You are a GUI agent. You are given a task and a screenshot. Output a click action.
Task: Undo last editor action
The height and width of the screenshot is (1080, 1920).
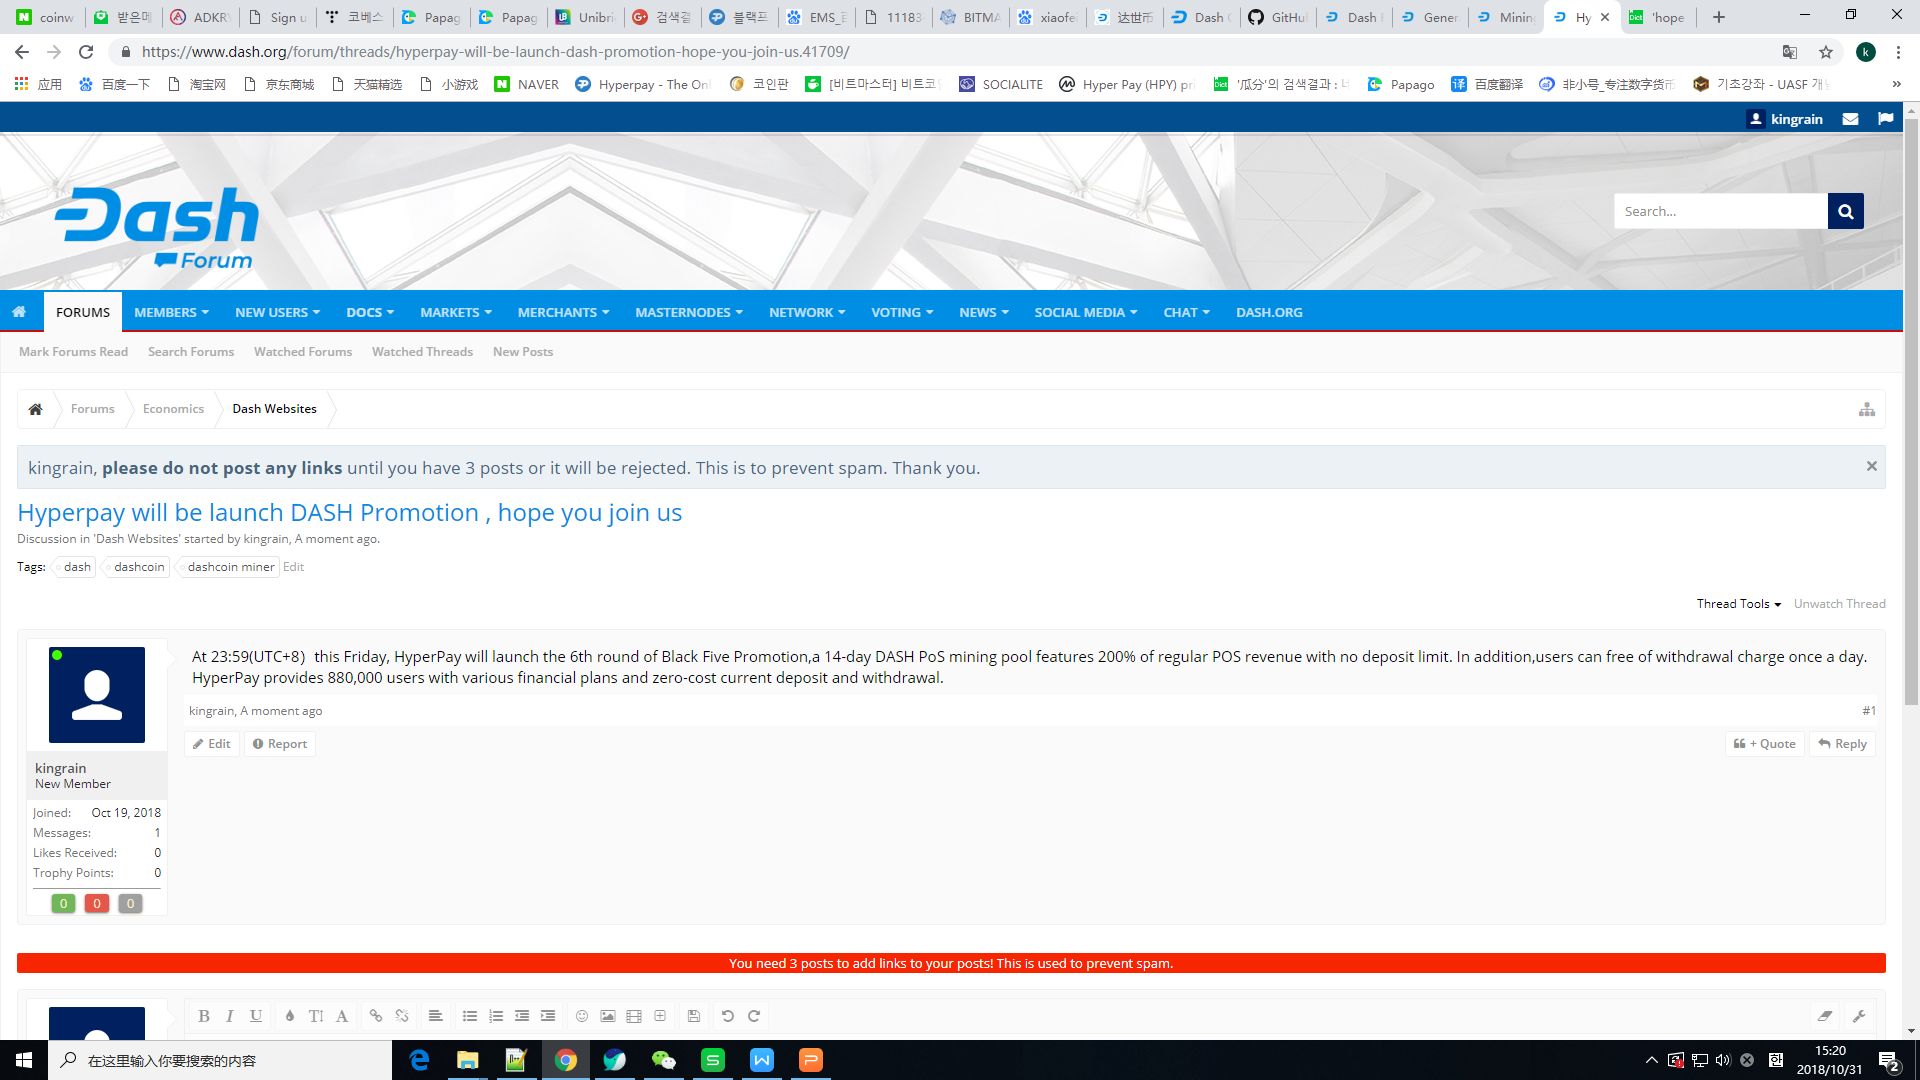click(x=728, y=1016)
